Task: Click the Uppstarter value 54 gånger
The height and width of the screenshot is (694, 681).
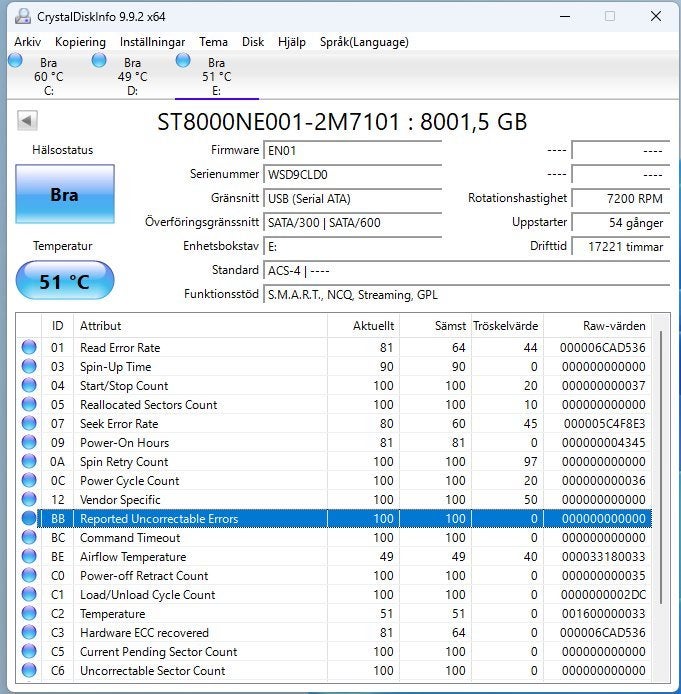Action: [620, 223]
